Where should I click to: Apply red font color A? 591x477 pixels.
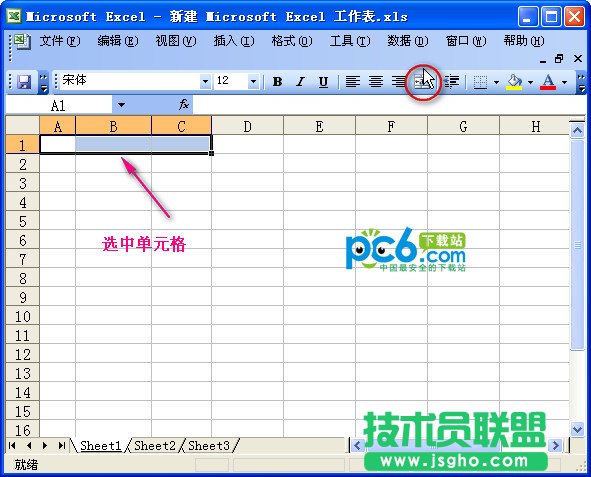[548, 82]
